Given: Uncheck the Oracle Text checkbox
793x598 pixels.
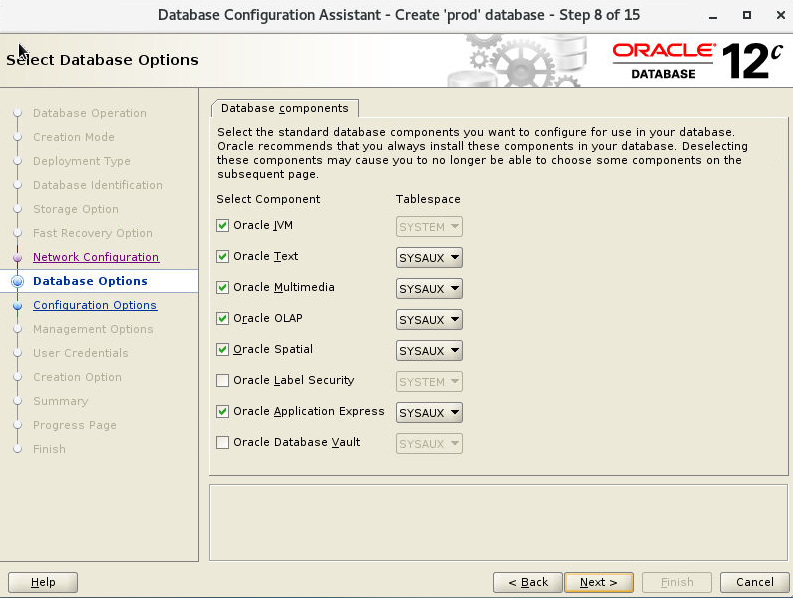Looking at the screenshot, I should point(223,257).
